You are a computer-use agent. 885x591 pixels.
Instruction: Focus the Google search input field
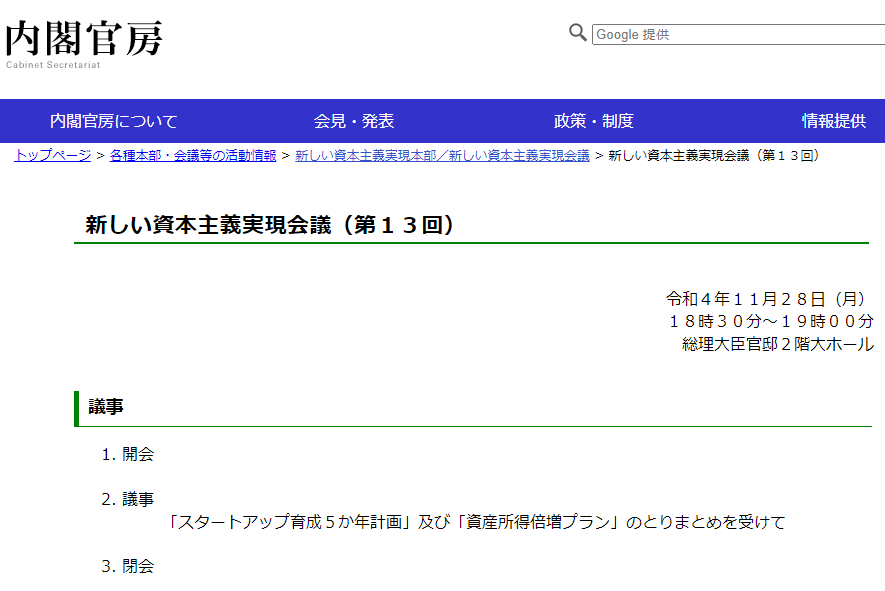point(738,34)
